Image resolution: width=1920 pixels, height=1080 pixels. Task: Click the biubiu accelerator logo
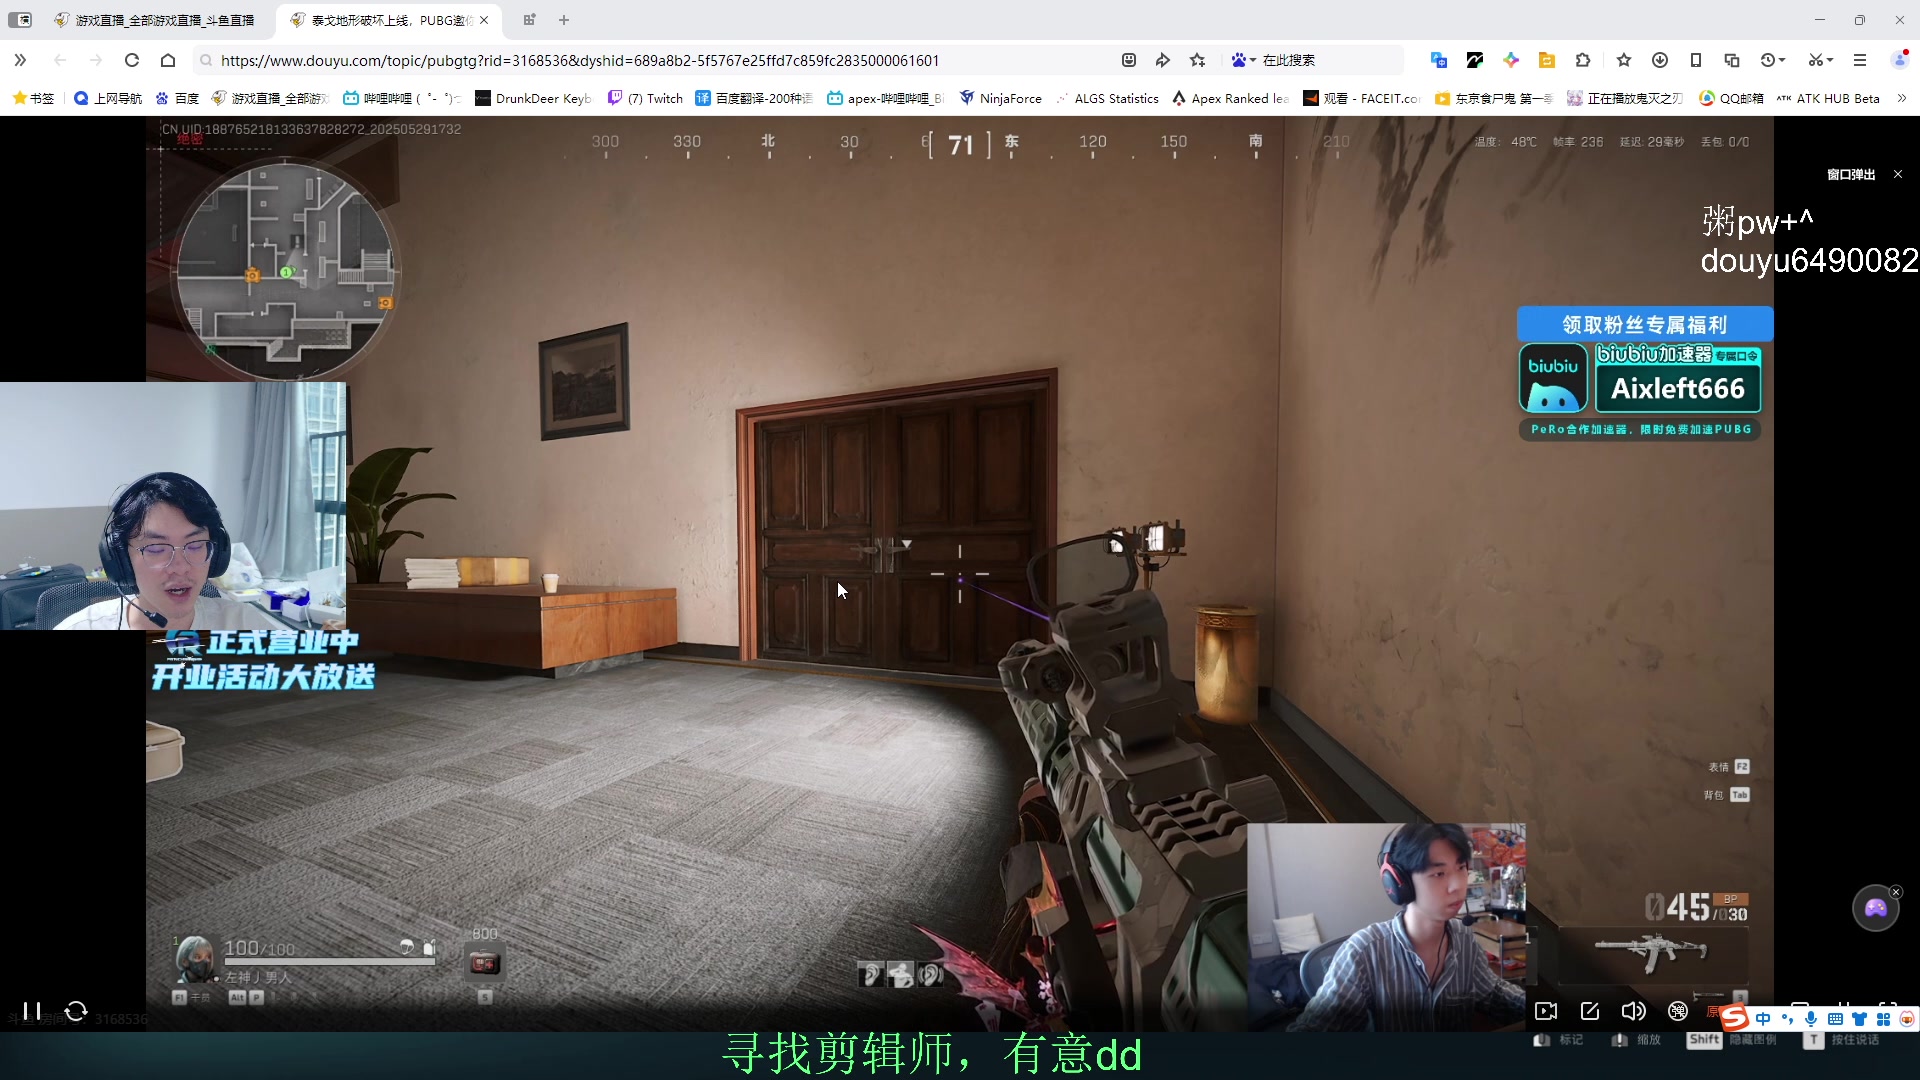[x=1553, y=378]
